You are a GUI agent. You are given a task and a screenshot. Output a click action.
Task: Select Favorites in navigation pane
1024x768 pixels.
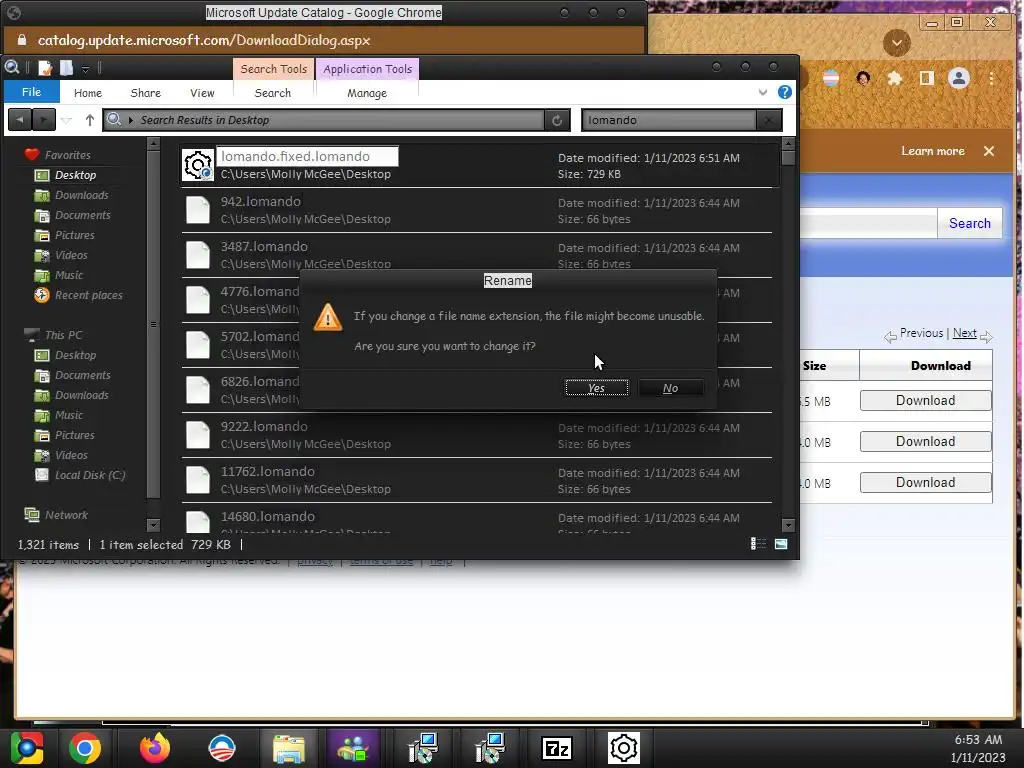[67, 155]
